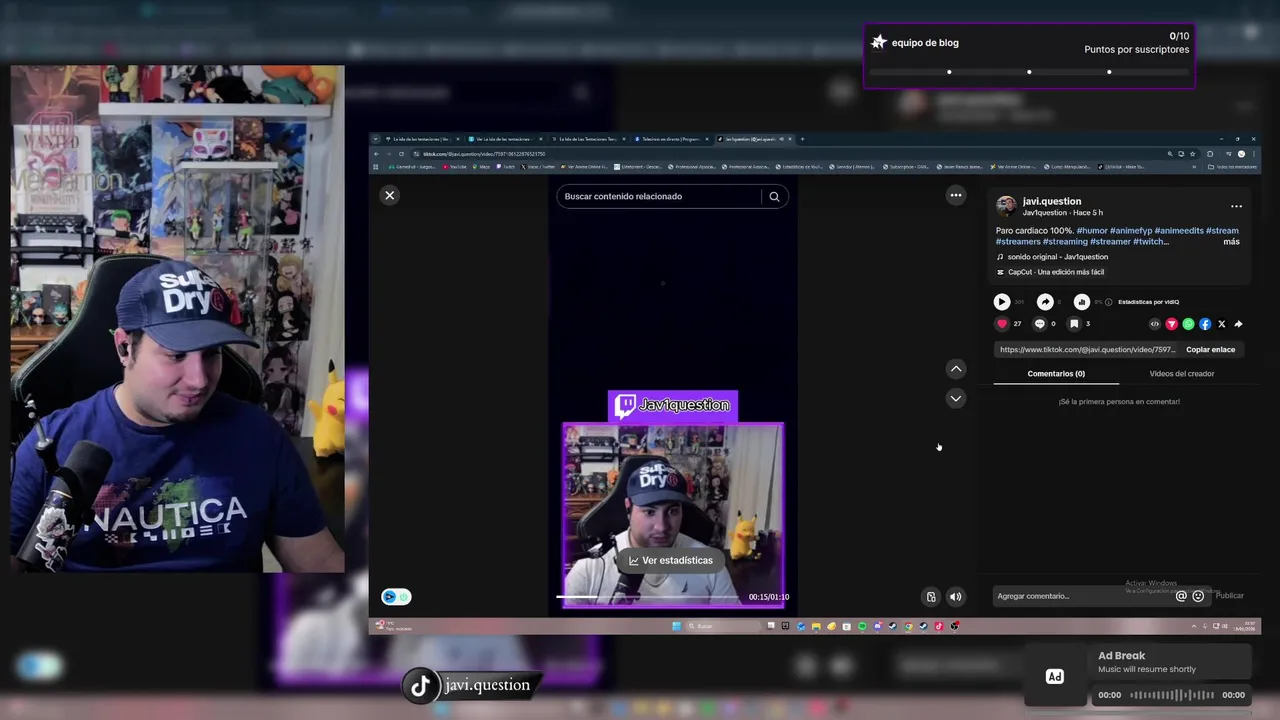Image resolution: width=1280 pixels, height=720 pixels.
Task: Toggle the auto-scroll switch below the video
Action: click(396, 597)
